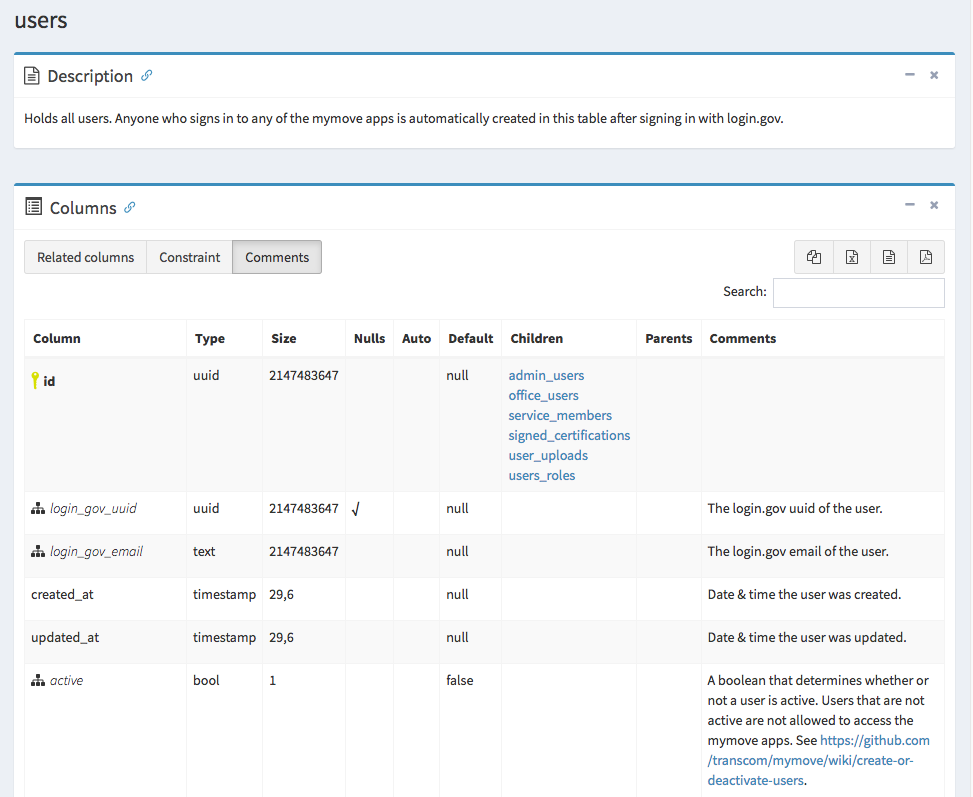Open the users_roles child table link
The width and height of the screenshot is (973, 797).
tap(541, 475)
